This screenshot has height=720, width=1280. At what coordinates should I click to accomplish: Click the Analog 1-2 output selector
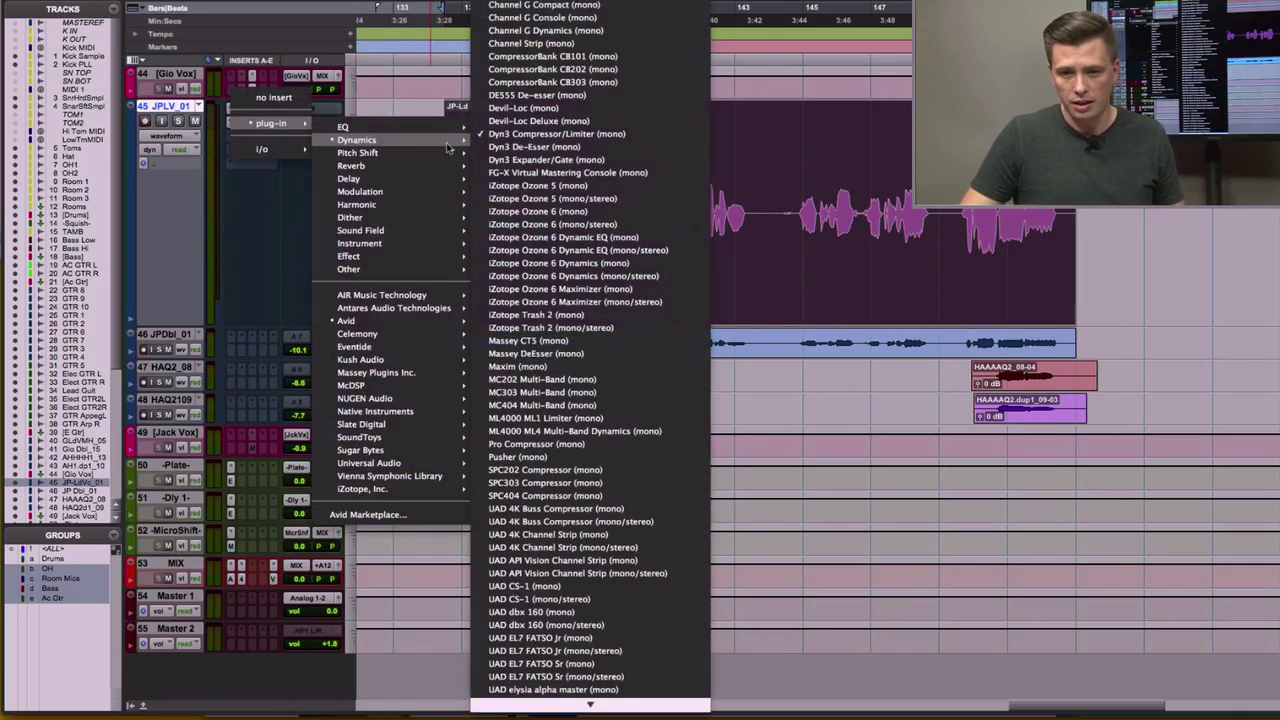(x=311, y=599)
